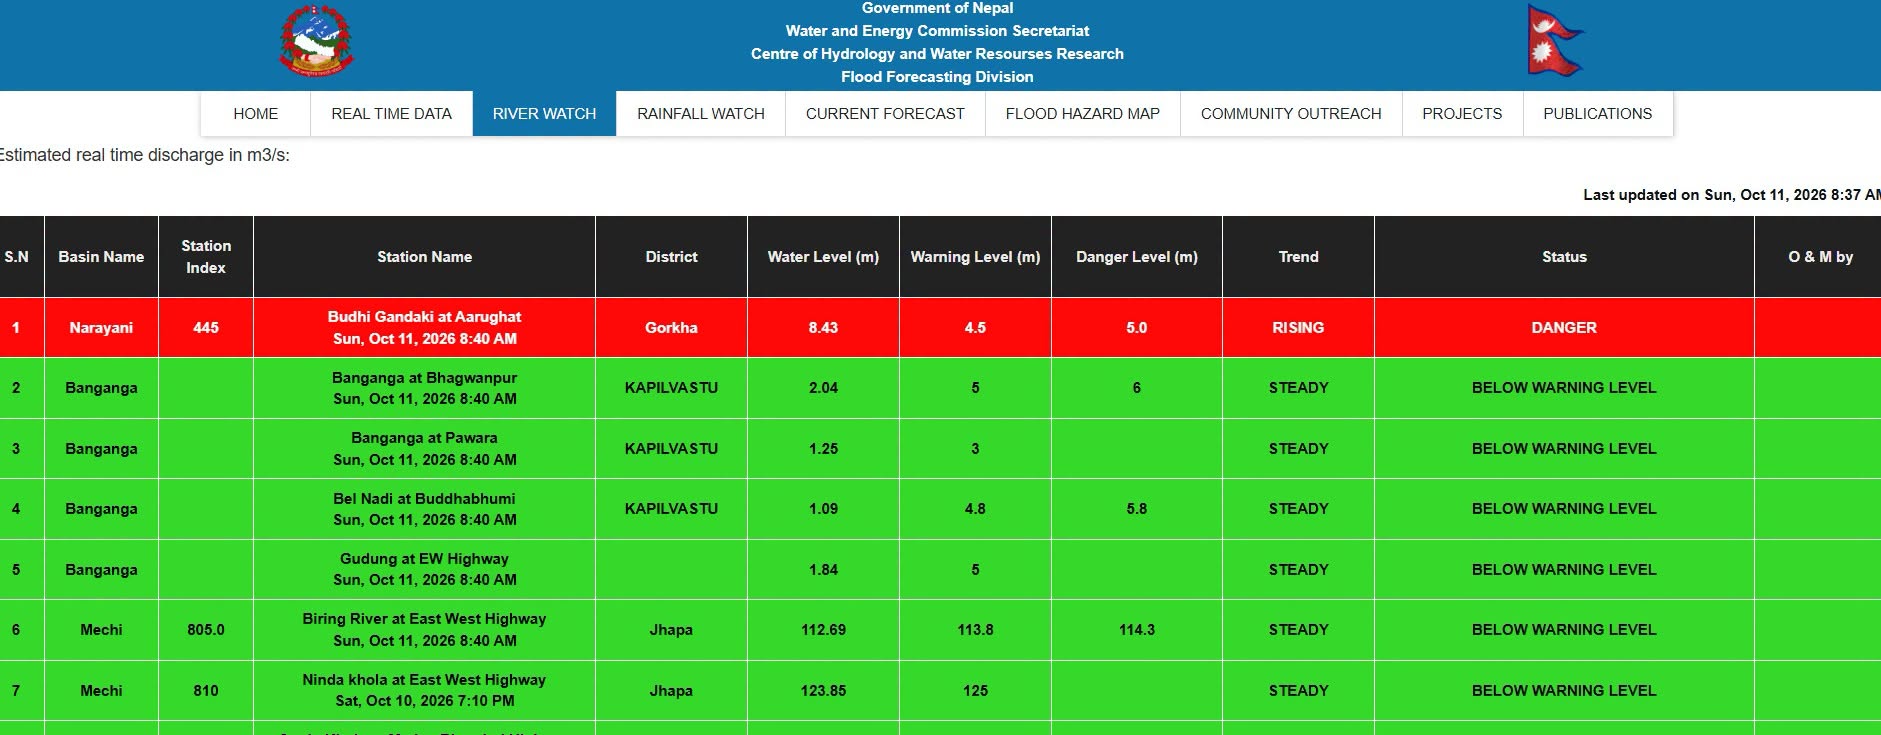Click the Nepal government emblem logo
The image size is (1881, 735).
pyautogui.click(x=316, y=41)
